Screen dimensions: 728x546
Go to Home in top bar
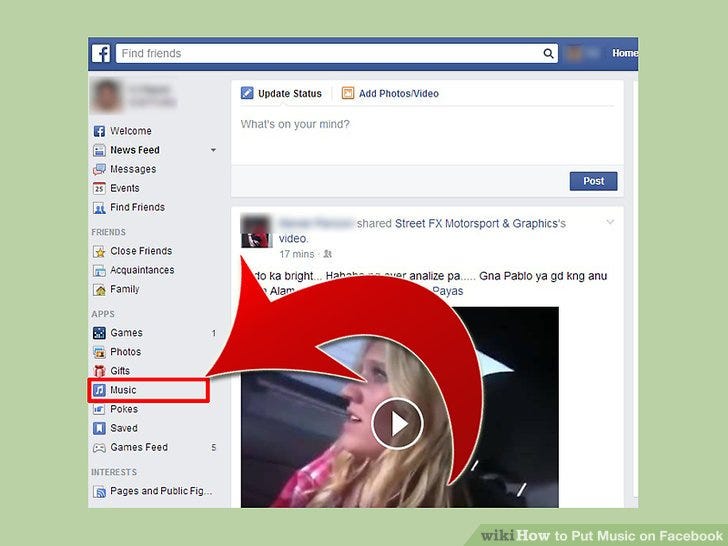point(624,53)
